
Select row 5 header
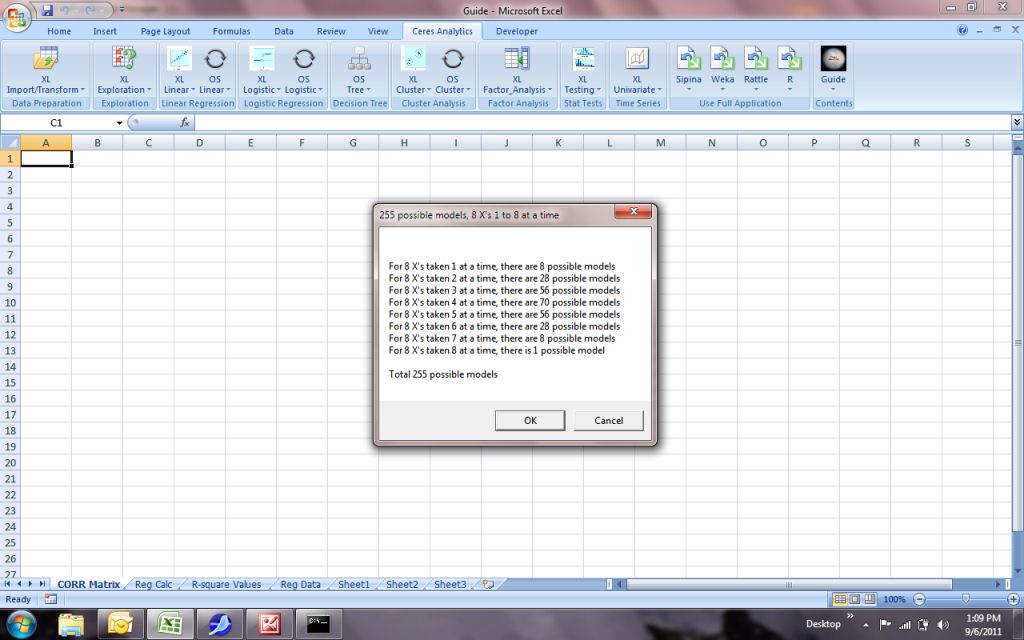(10, 223)
